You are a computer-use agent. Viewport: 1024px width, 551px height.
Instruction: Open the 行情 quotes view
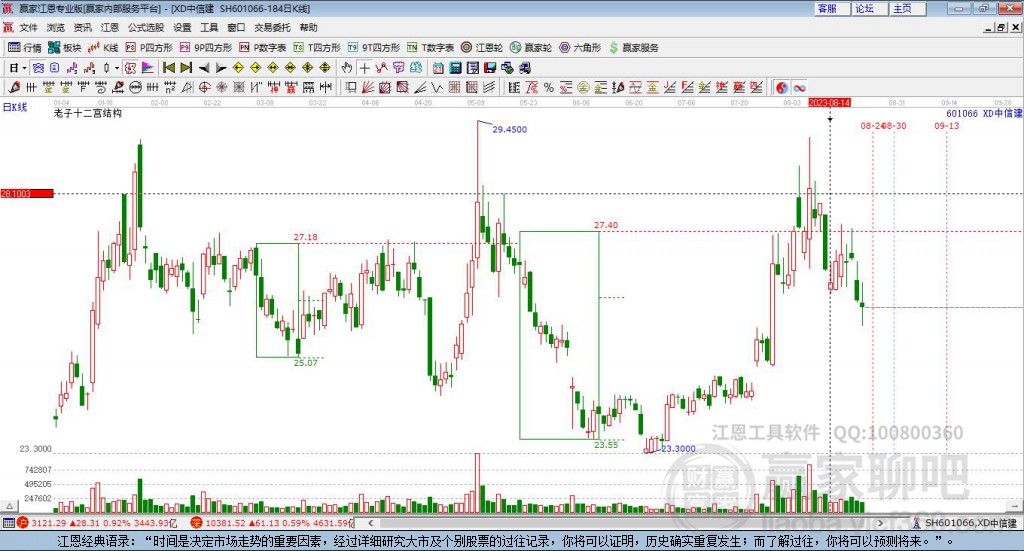pyautogui.click(x=25, y=48)
